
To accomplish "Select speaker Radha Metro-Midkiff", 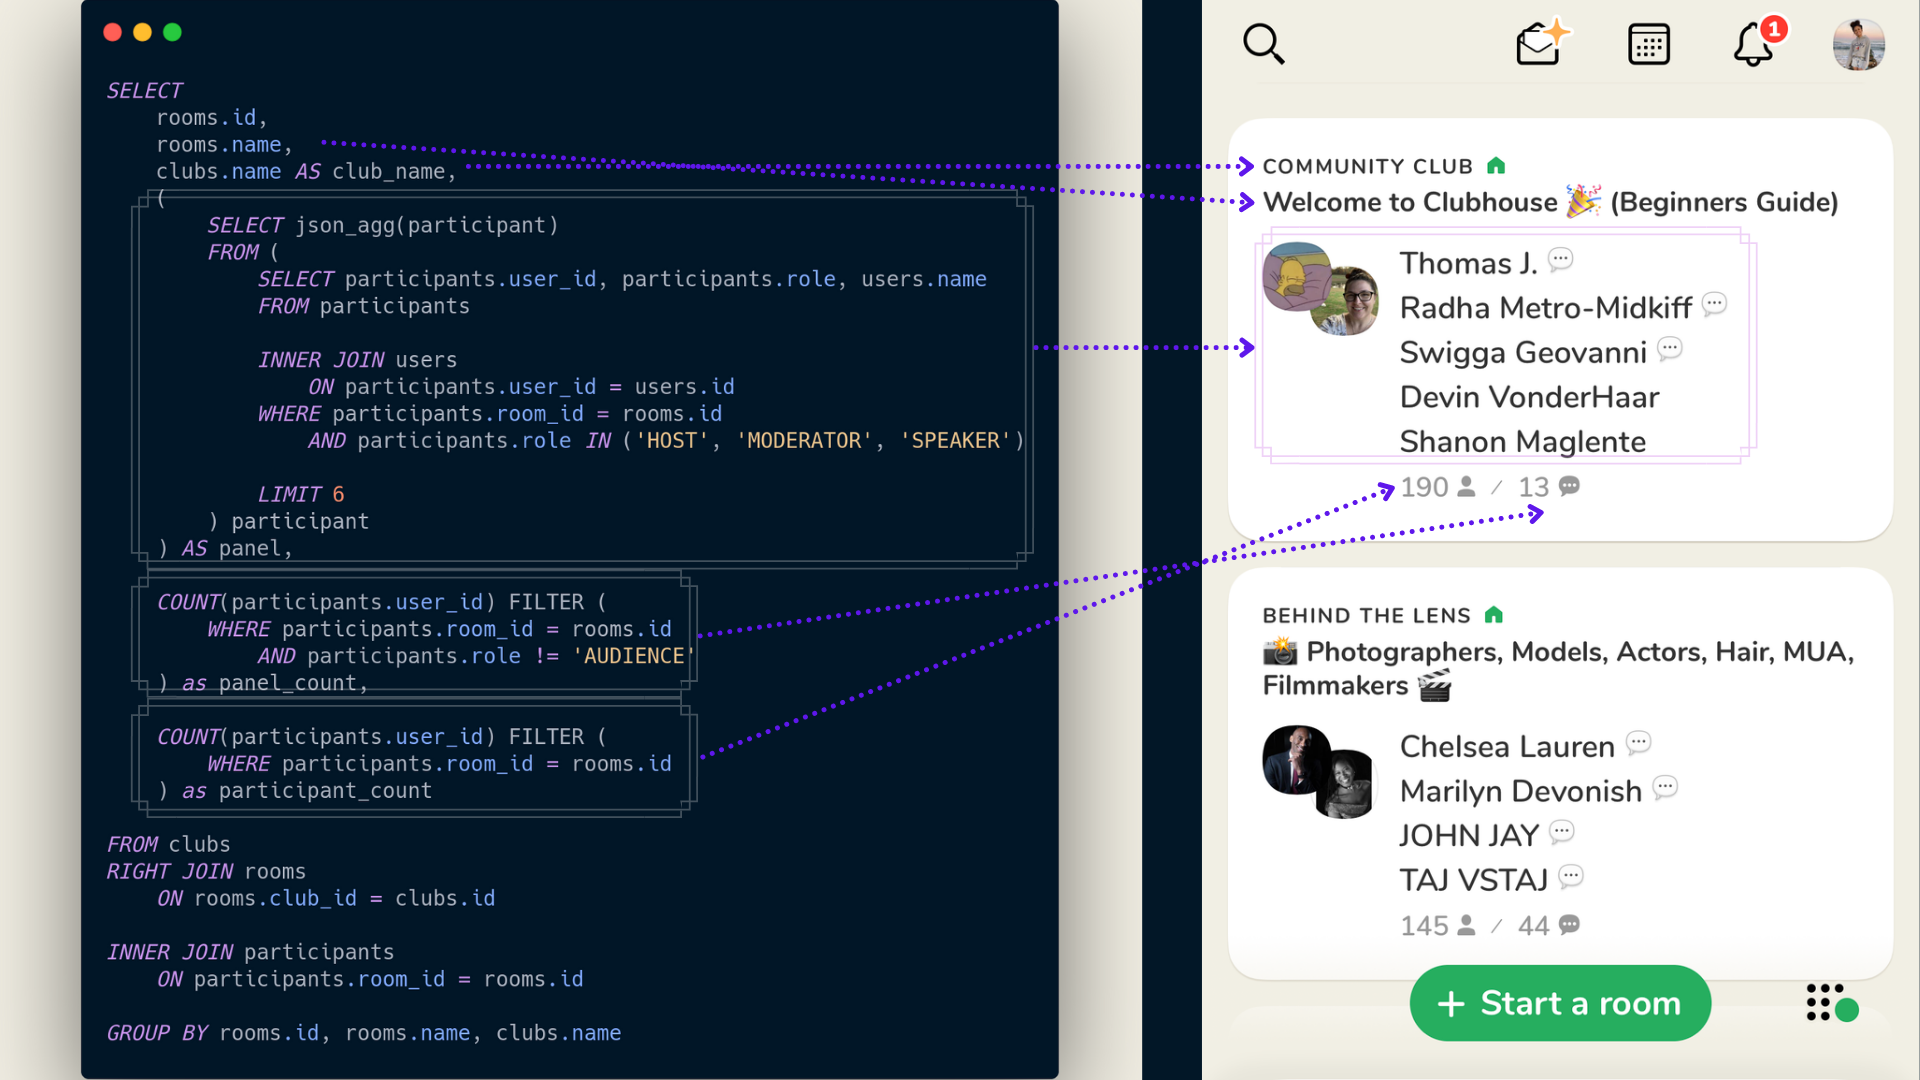I will [x=1545, y=307].
